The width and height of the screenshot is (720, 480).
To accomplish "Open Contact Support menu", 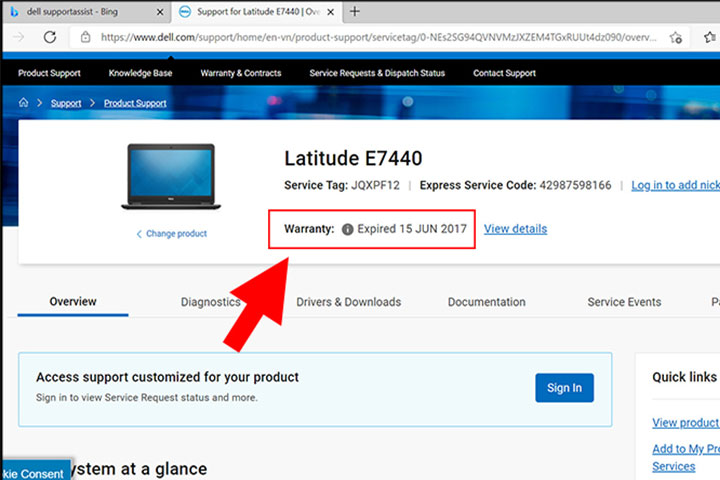I will [x=504, y=73].
